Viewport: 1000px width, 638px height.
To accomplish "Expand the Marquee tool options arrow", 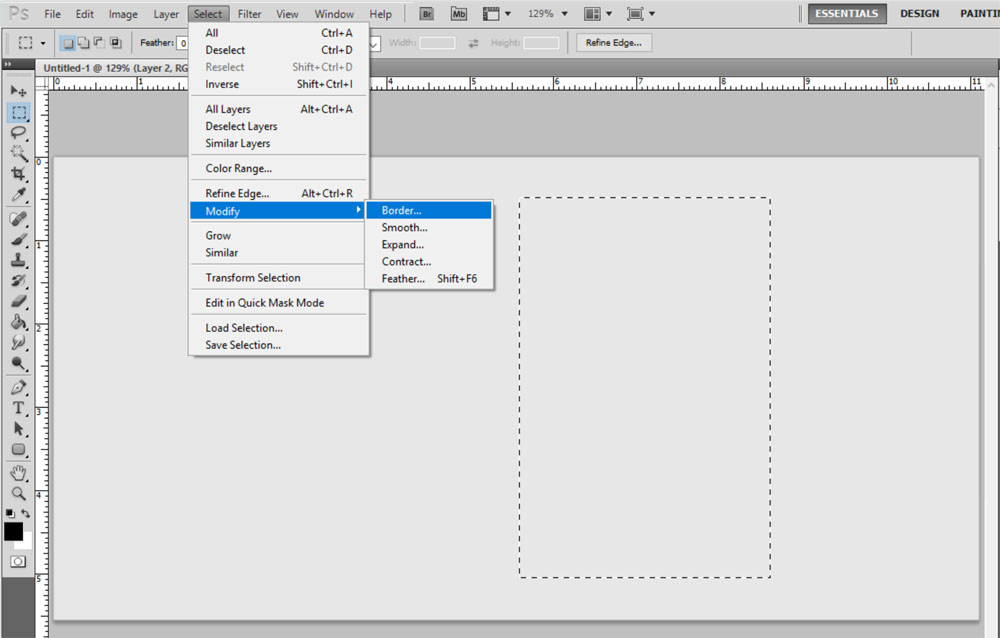I will pos(43,42).
